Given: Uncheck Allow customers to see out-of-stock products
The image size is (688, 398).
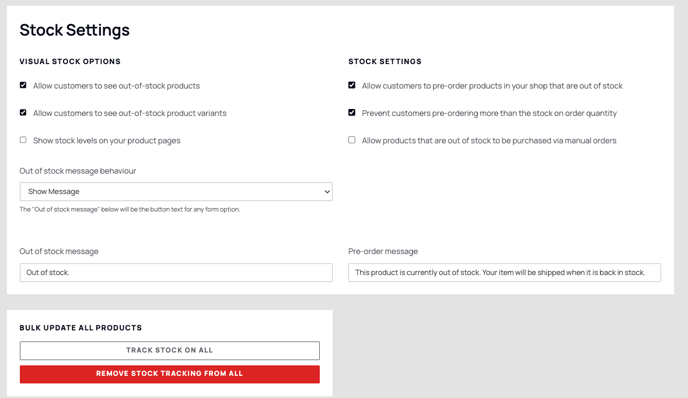Looking at the screenshot, I should (x=23, y=85).
